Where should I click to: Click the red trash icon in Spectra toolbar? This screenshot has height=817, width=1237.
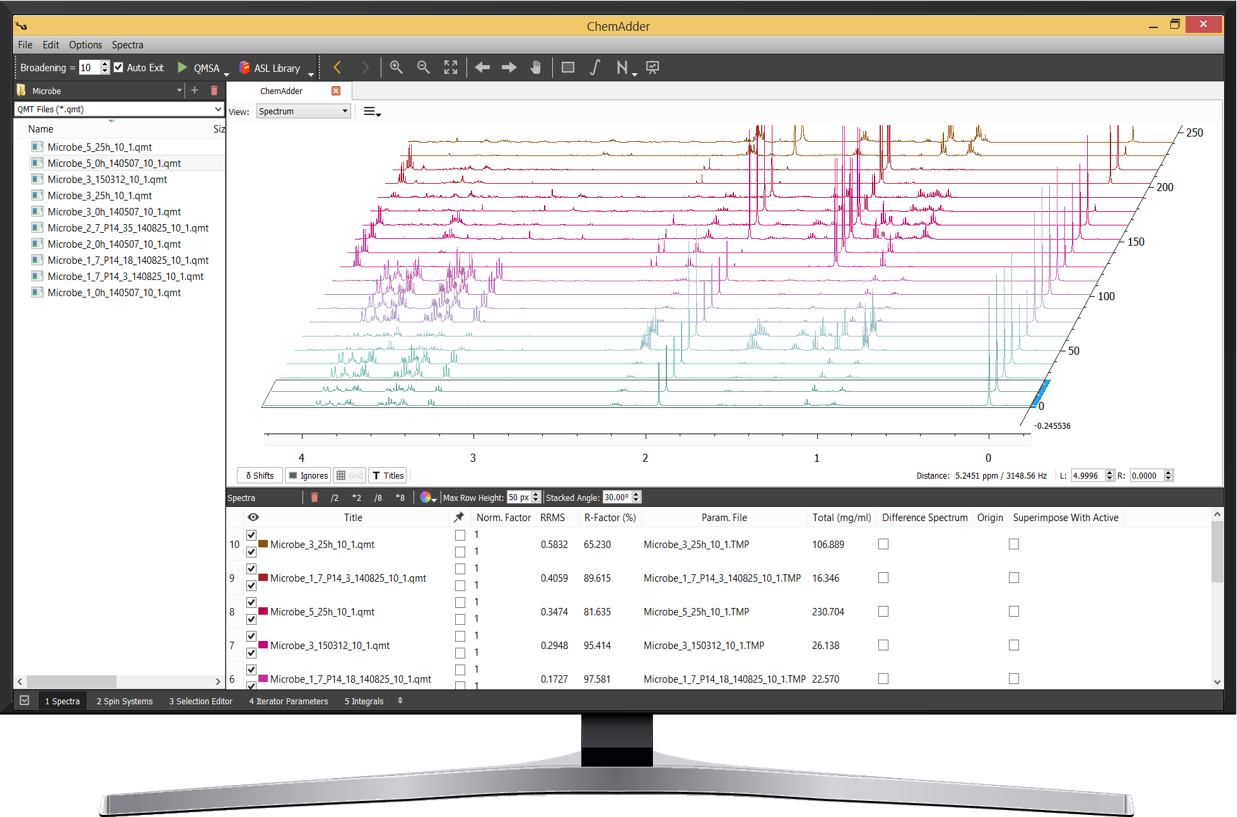pos(314,497)
